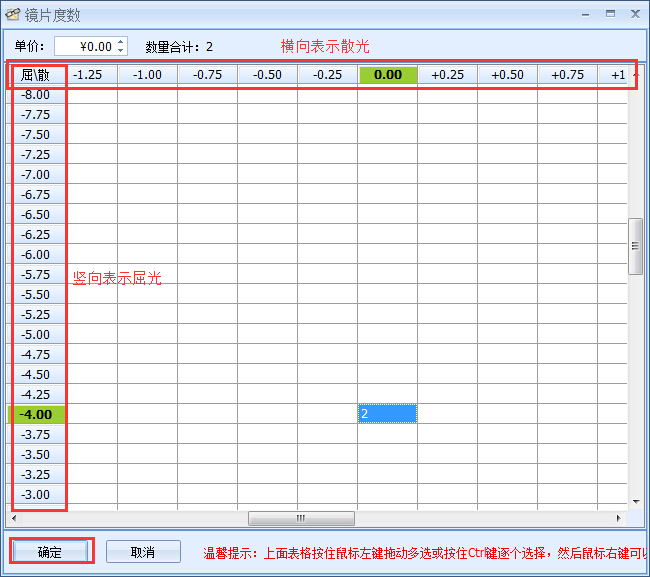Increase unit price with up stepper arrow
Image resolution: width=650 pixels, height=577 pixels.
[x=121, y=41]
